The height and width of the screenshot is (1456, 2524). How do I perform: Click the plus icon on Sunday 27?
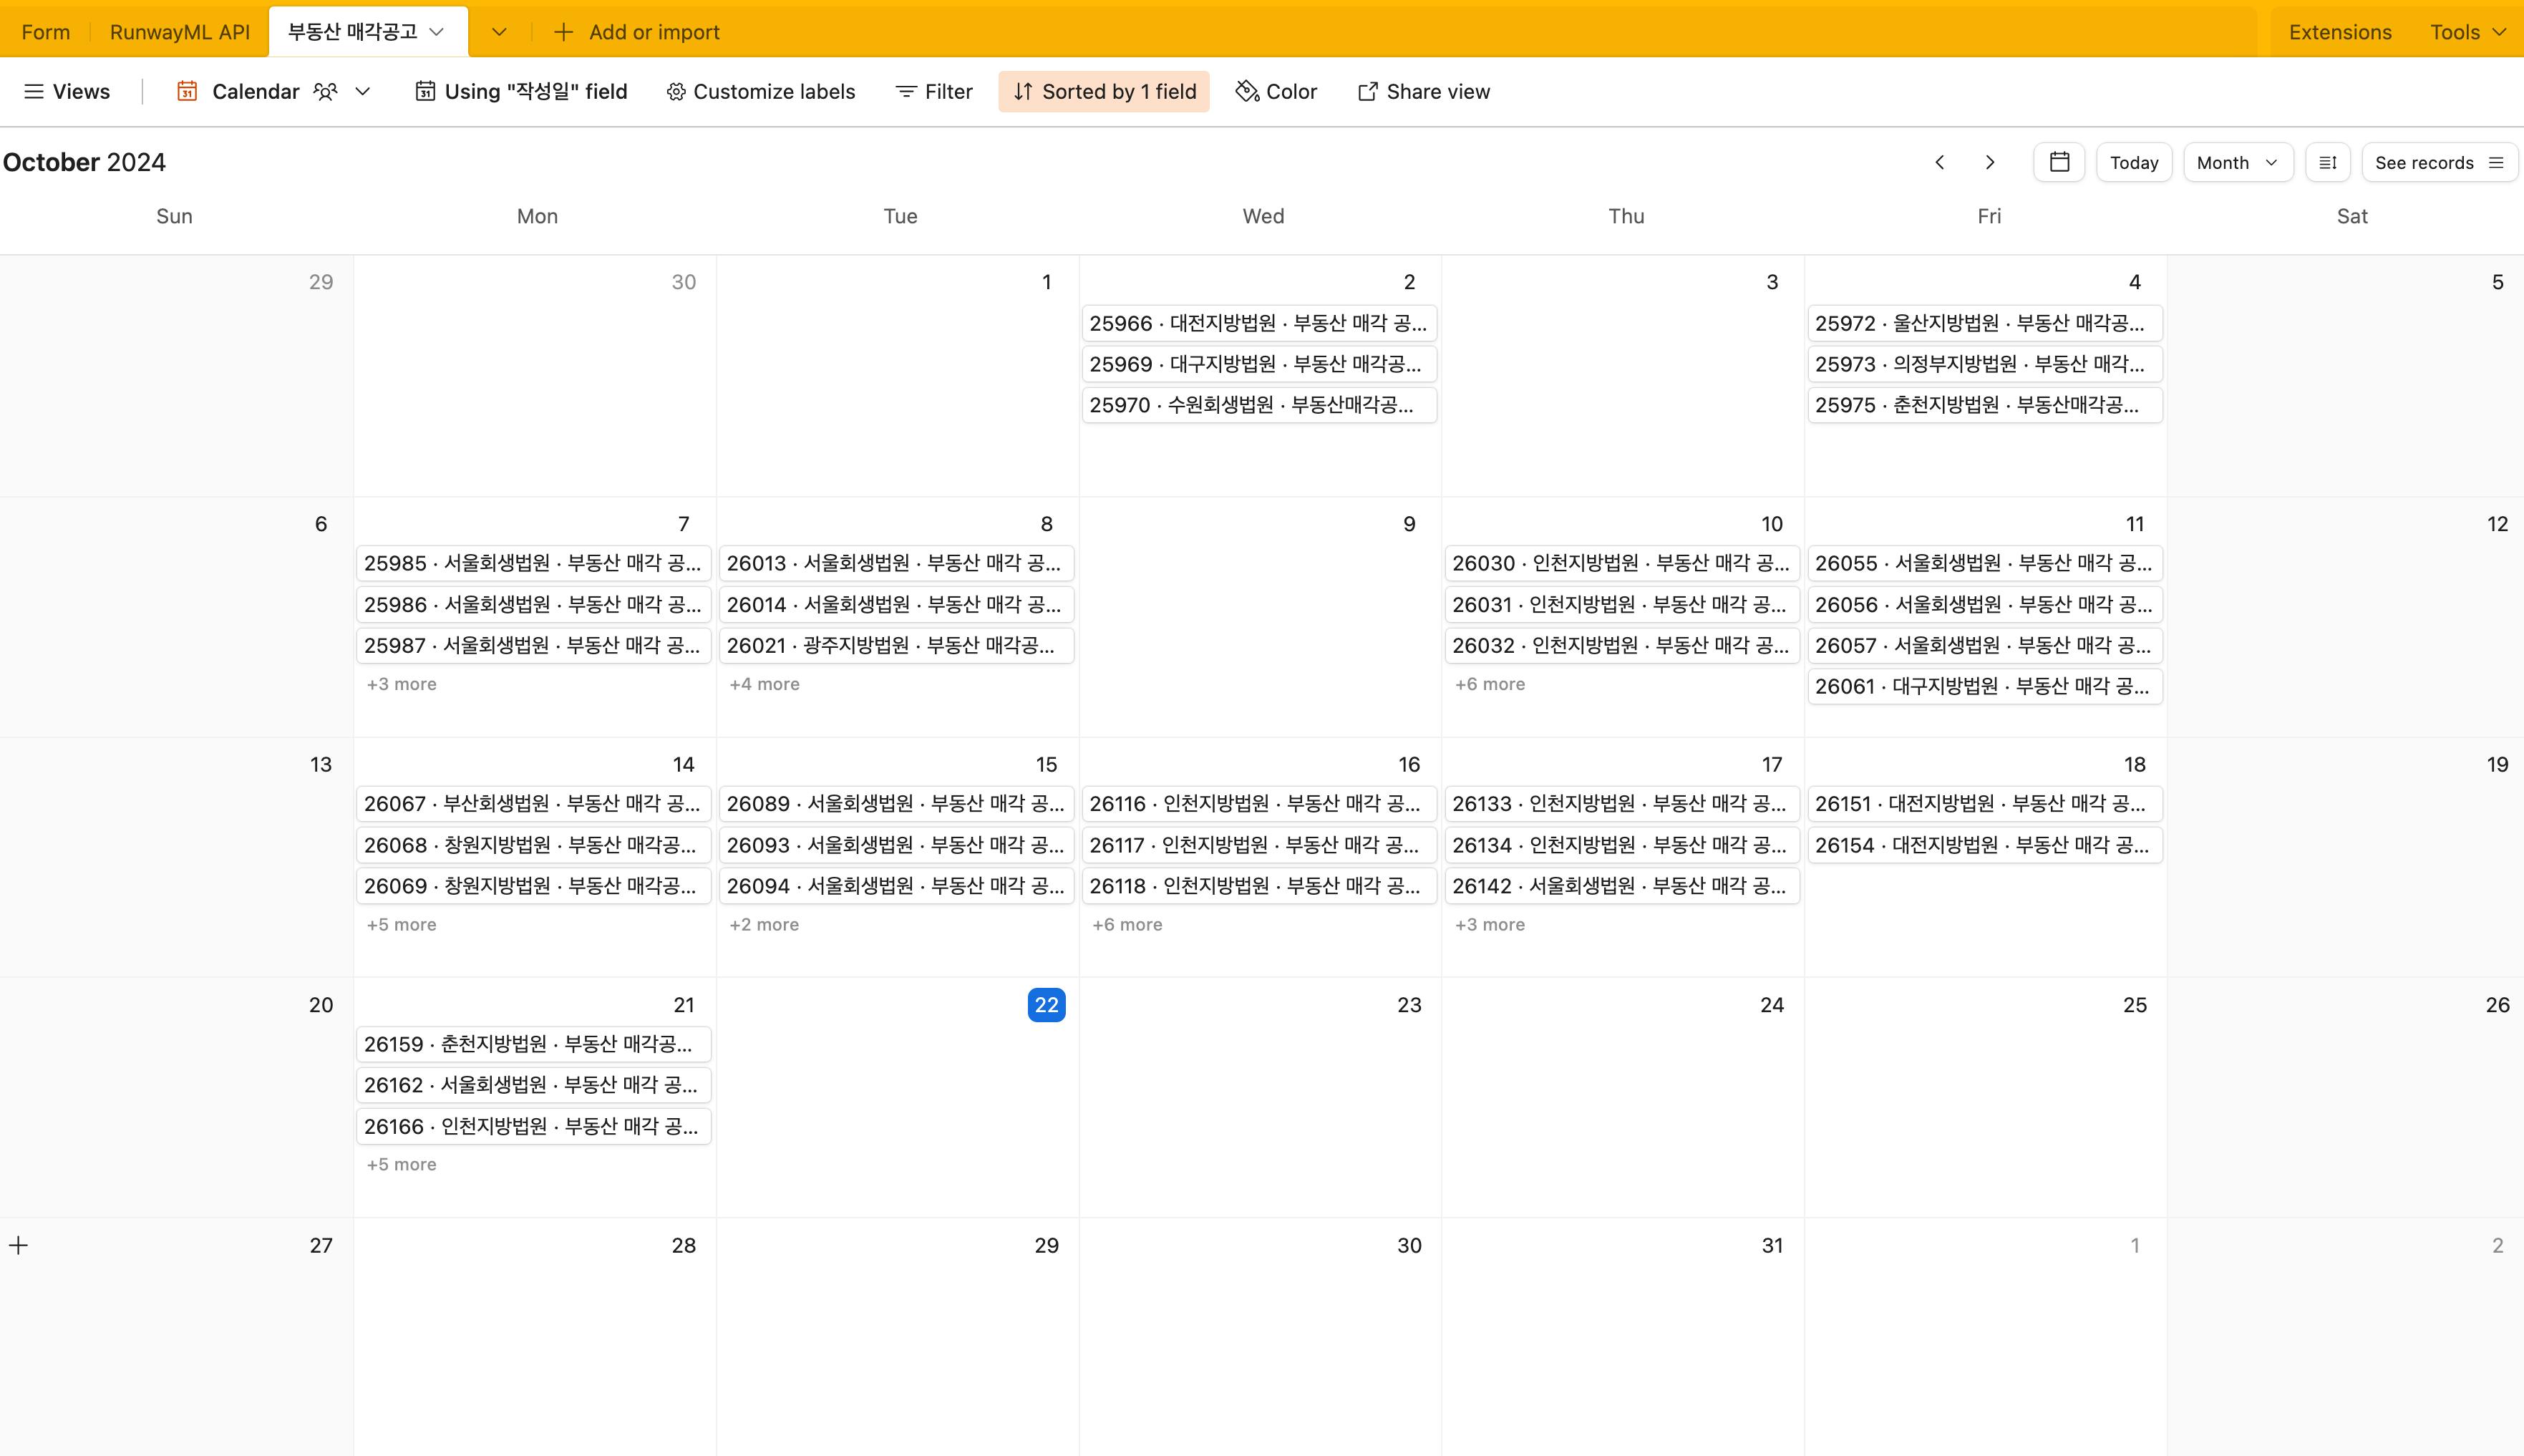pos(18,1245)
